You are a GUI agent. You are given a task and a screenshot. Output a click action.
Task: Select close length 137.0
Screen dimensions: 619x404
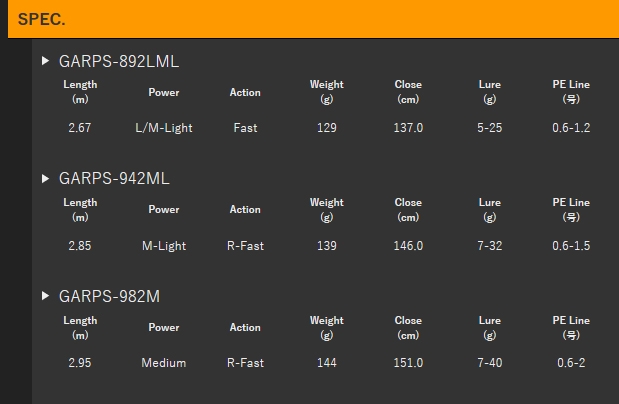408,128
